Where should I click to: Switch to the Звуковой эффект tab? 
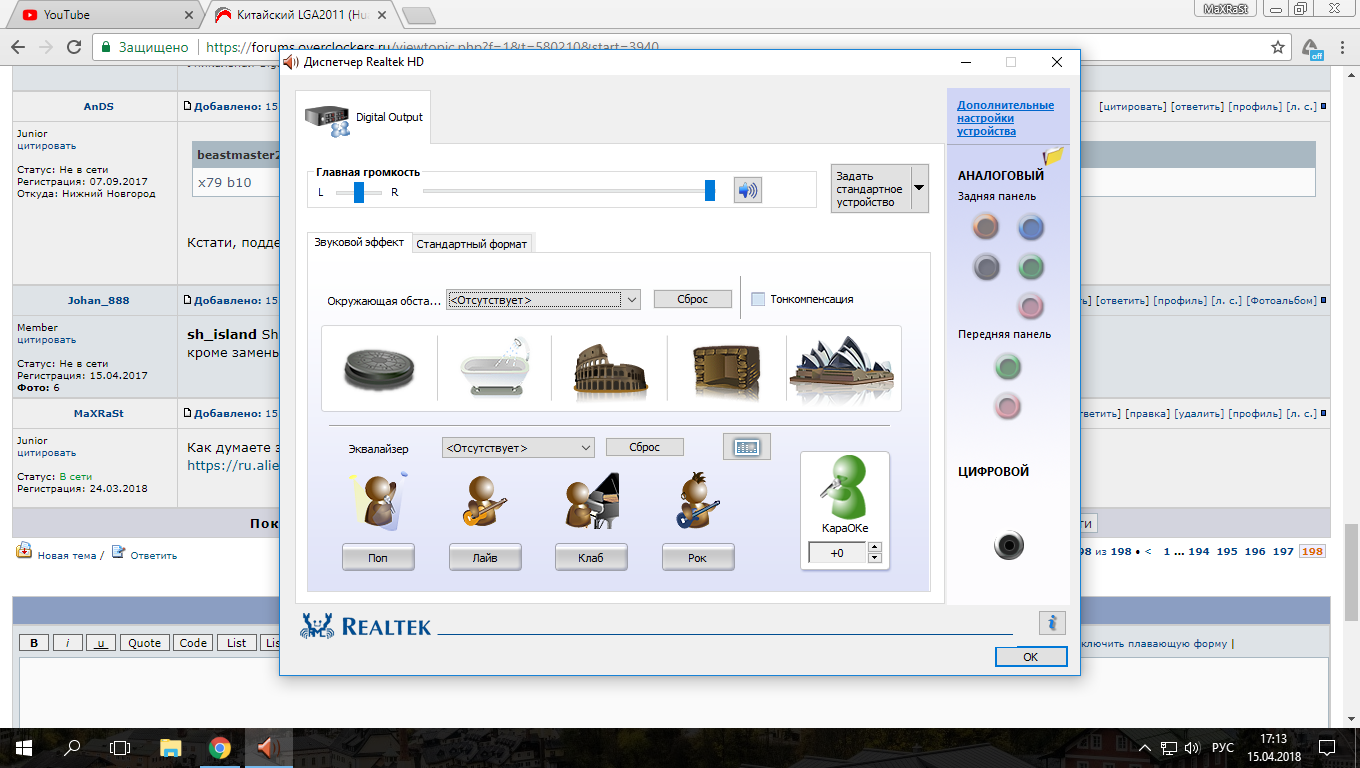pos(359,242)
